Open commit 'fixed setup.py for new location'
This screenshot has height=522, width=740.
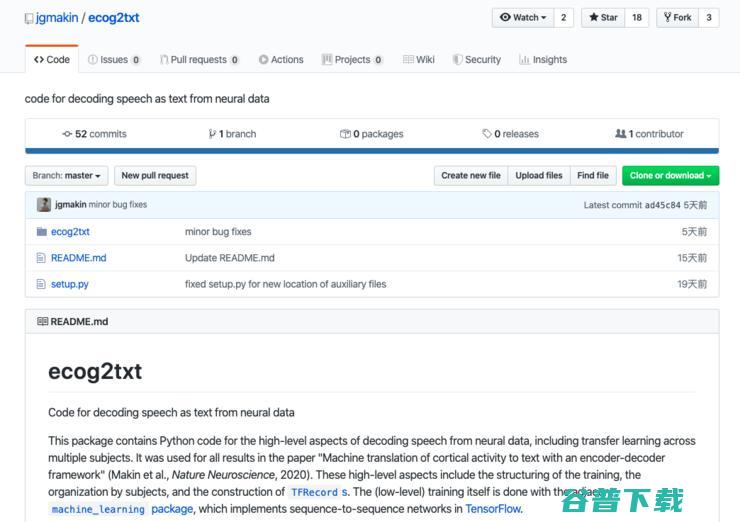(x=286, y=284)
